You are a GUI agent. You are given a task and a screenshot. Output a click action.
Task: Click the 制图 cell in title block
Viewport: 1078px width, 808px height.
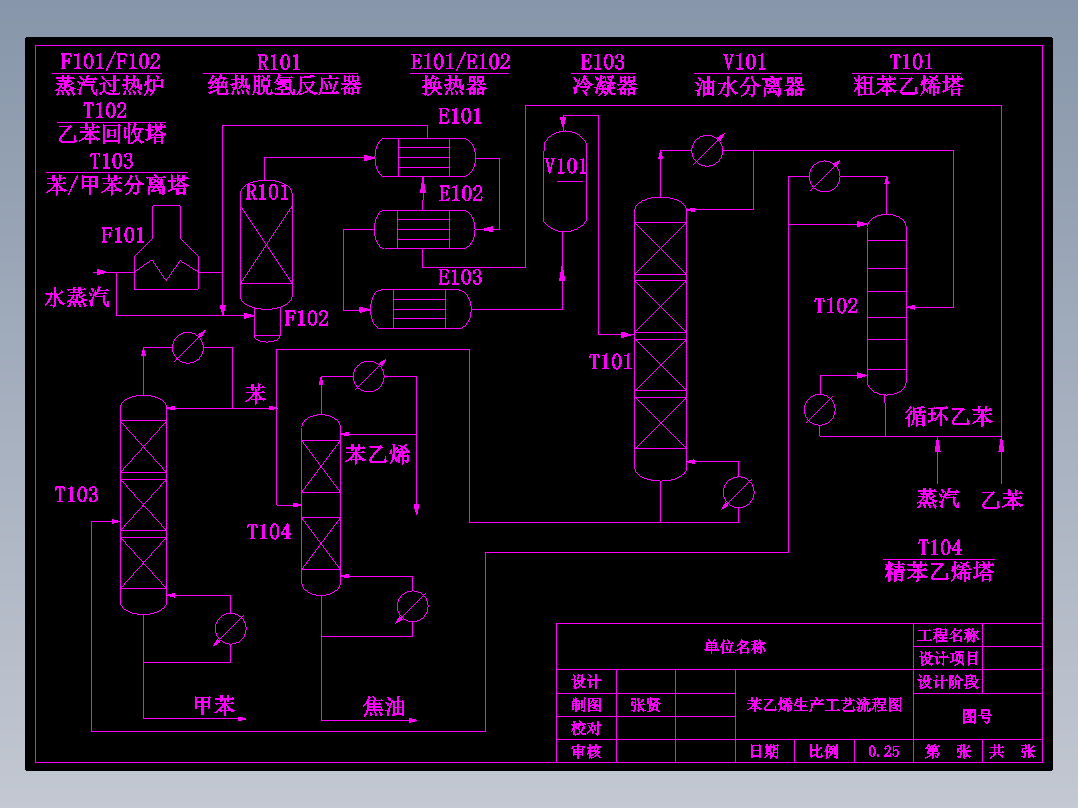click(x=586, y=705)
